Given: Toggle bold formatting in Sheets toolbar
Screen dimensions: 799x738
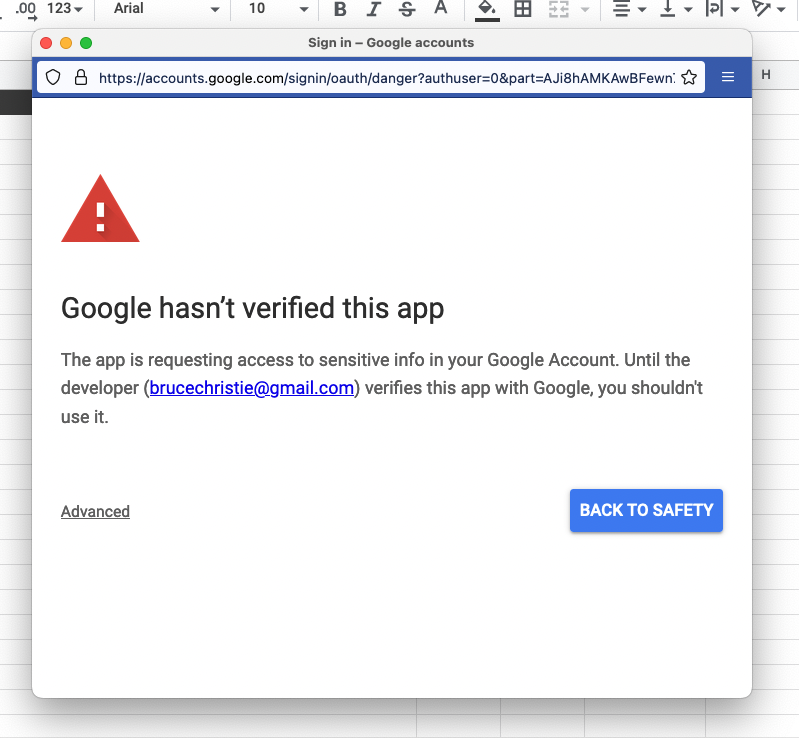Looking at the screenshot, I should click(340, 9).
